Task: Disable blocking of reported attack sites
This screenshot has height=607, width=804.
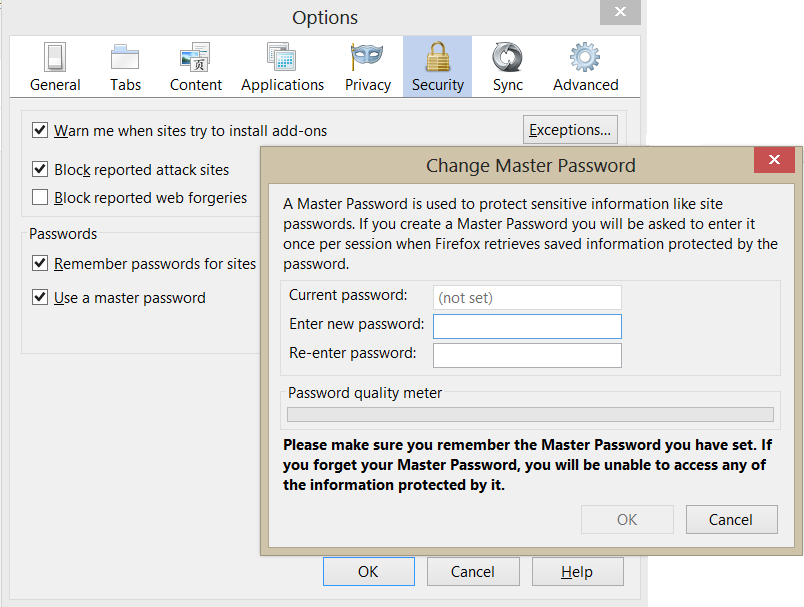Action: (39, 169)
